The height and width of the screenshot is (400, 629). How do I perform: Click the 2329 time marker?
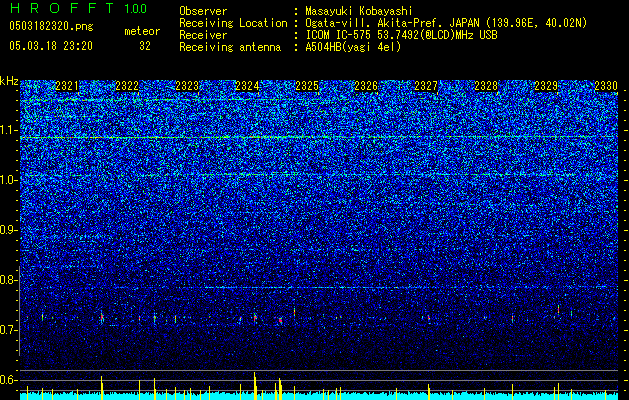pos(546,86)
